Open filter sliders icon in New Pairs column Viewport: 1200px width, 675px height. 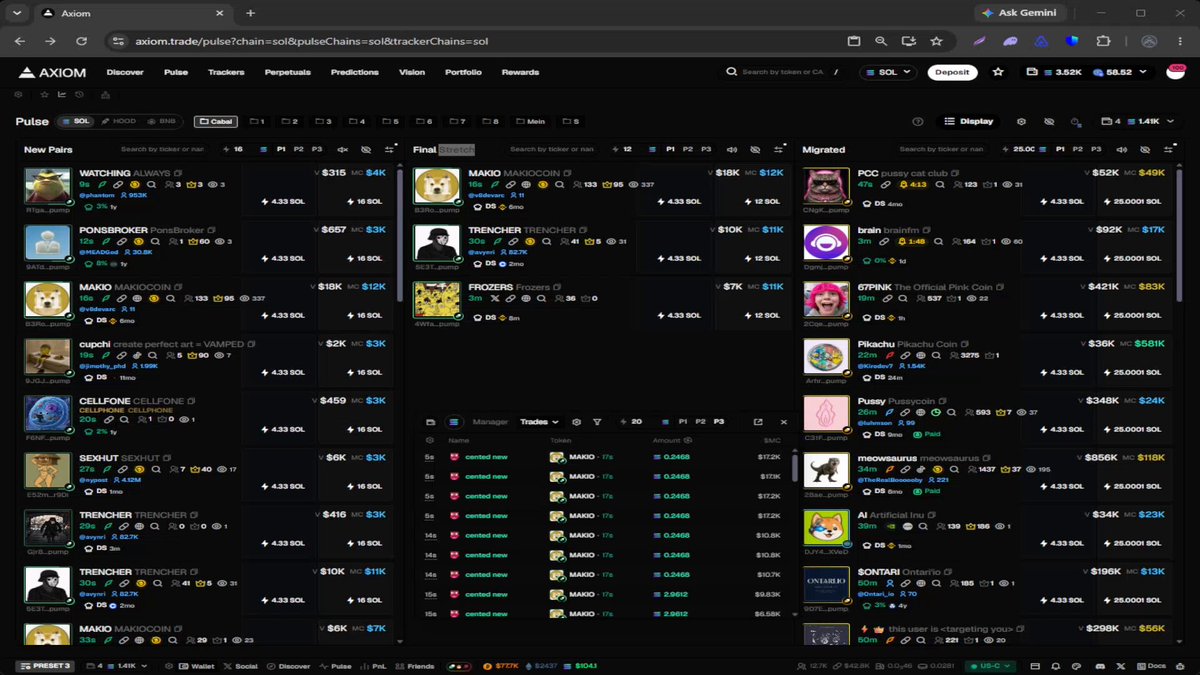389,149
